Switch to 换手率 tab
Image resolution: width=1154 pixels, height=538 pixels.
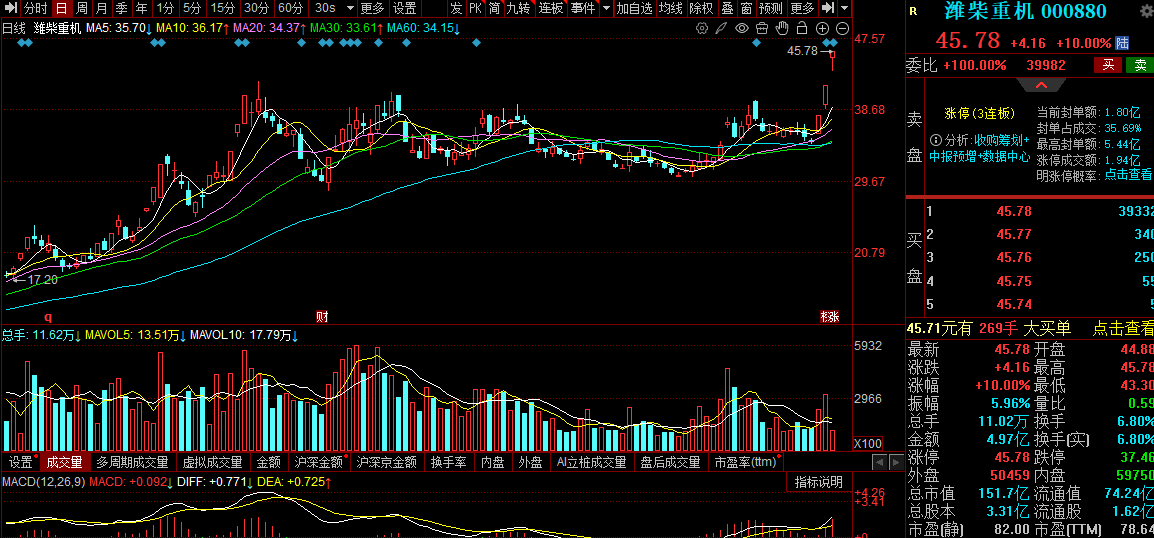tap(449, 462)
